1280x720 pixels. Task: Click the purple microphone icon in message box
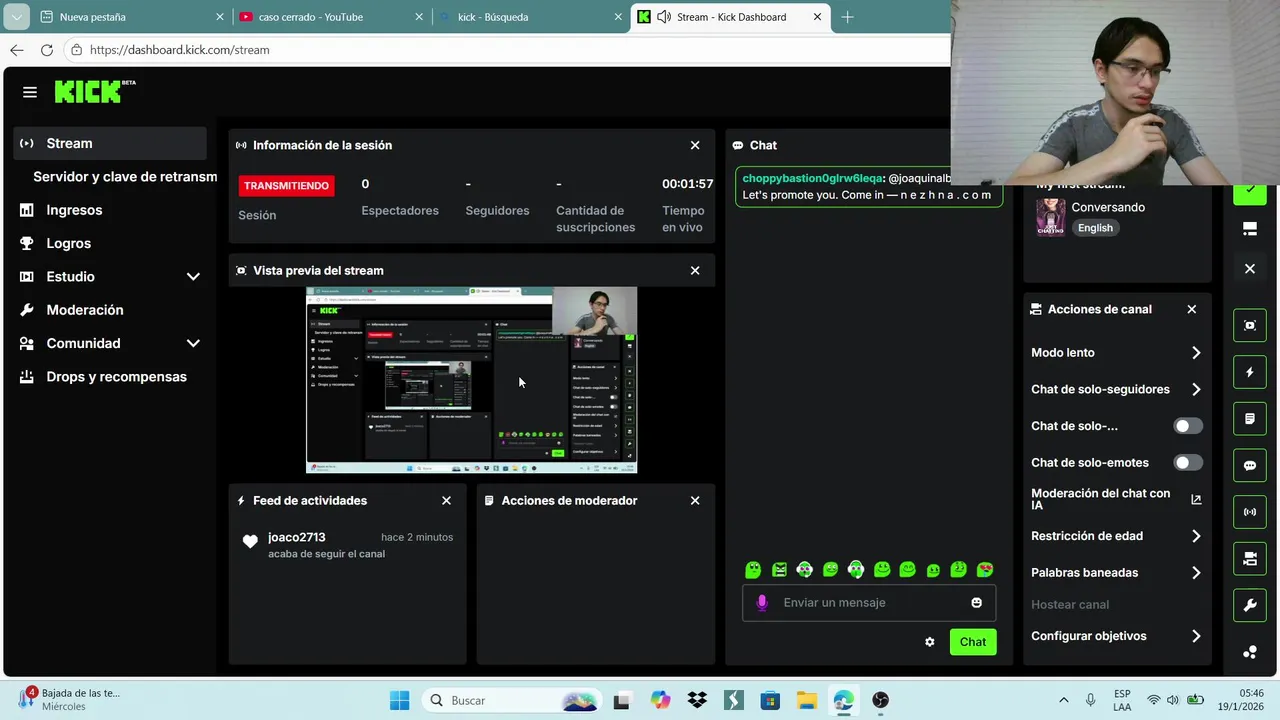762,603
